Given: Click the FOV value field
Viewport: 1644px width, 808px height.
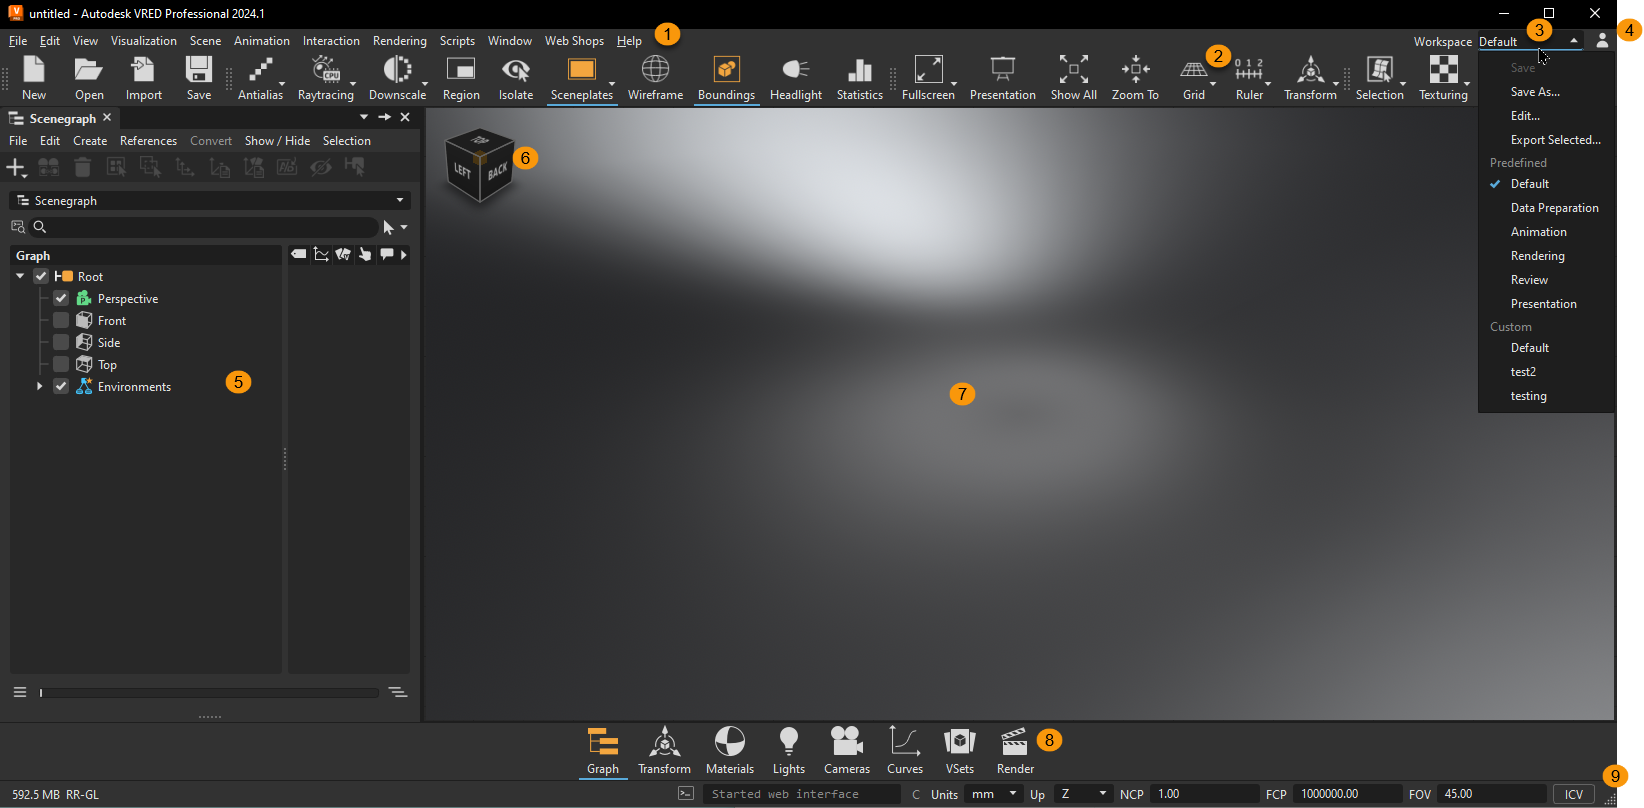Looking at the screenshot, I should (1491, 794).
